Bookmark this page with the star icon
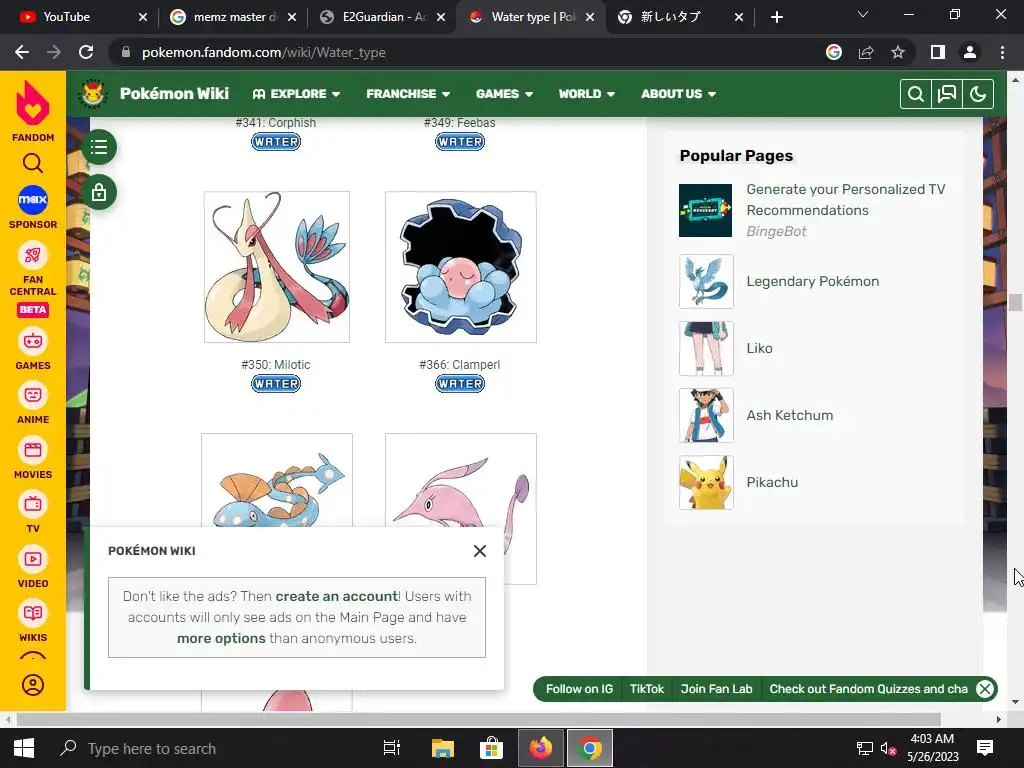Screen dimensions: 1024x768 898,52
